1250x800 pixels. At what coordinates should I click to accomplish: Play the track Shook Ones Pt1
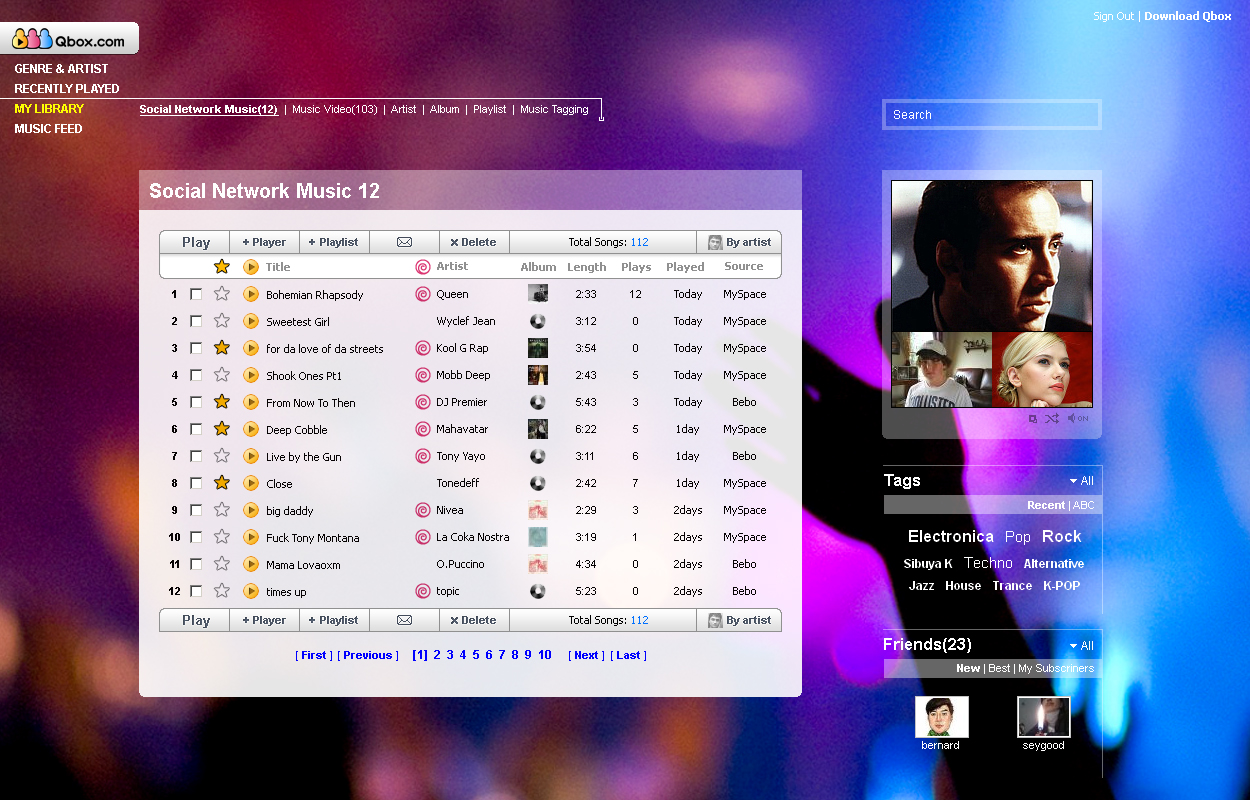pyautogui.click(x=251, y=375)
